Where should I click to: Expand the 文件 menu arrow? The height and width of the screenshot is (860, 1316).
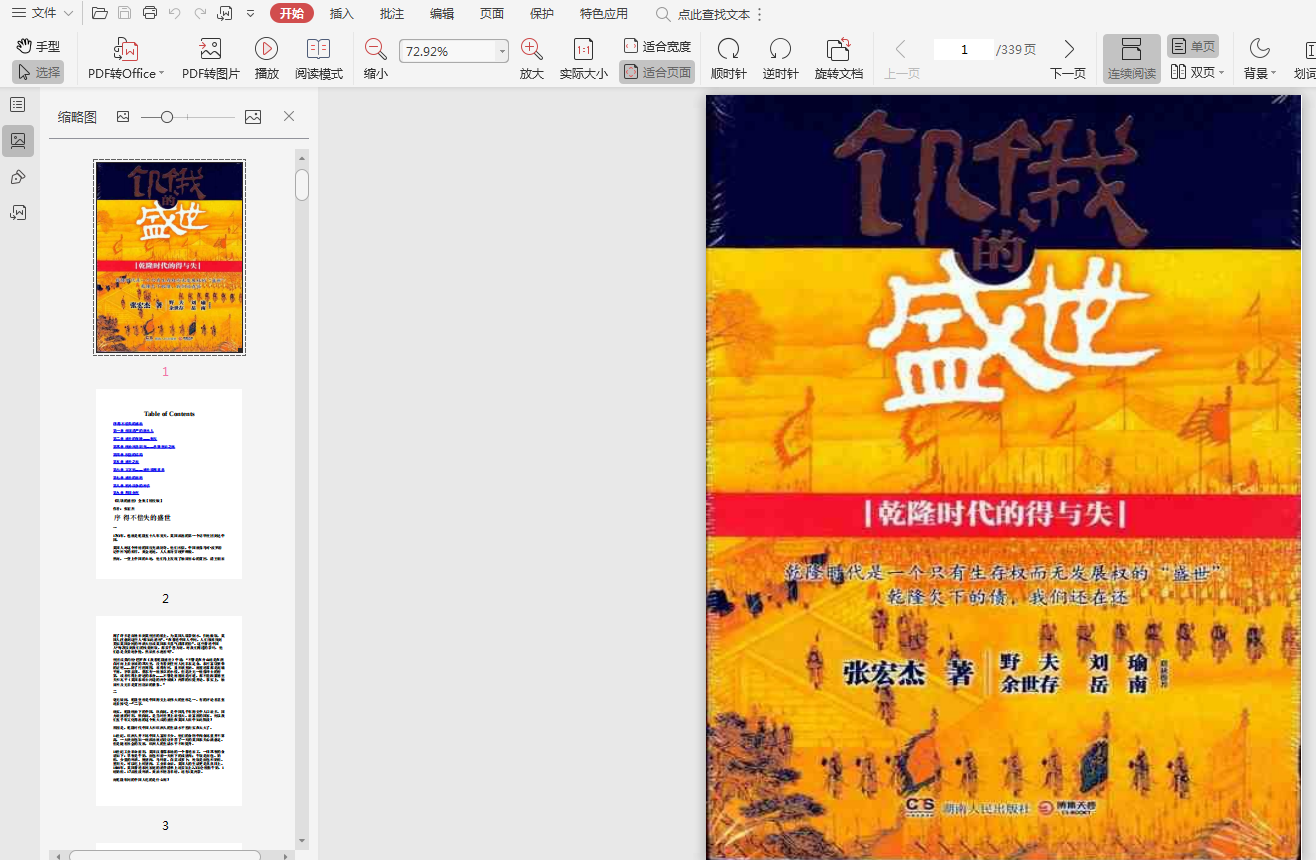click(x=68, y=14)
